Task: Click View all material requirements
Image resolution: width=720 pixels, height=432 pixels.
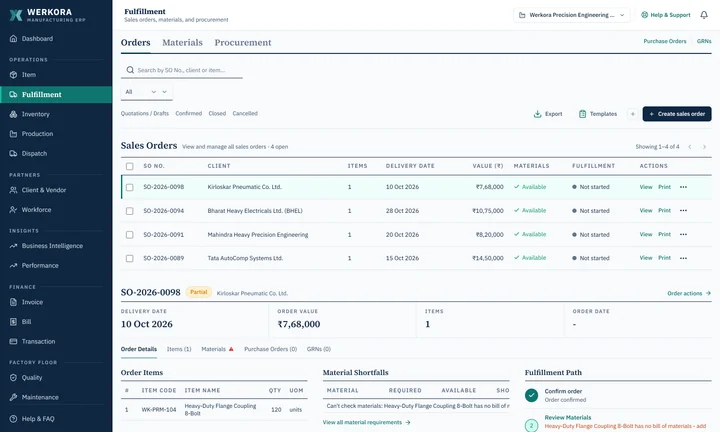Action: tap(366, 422)
